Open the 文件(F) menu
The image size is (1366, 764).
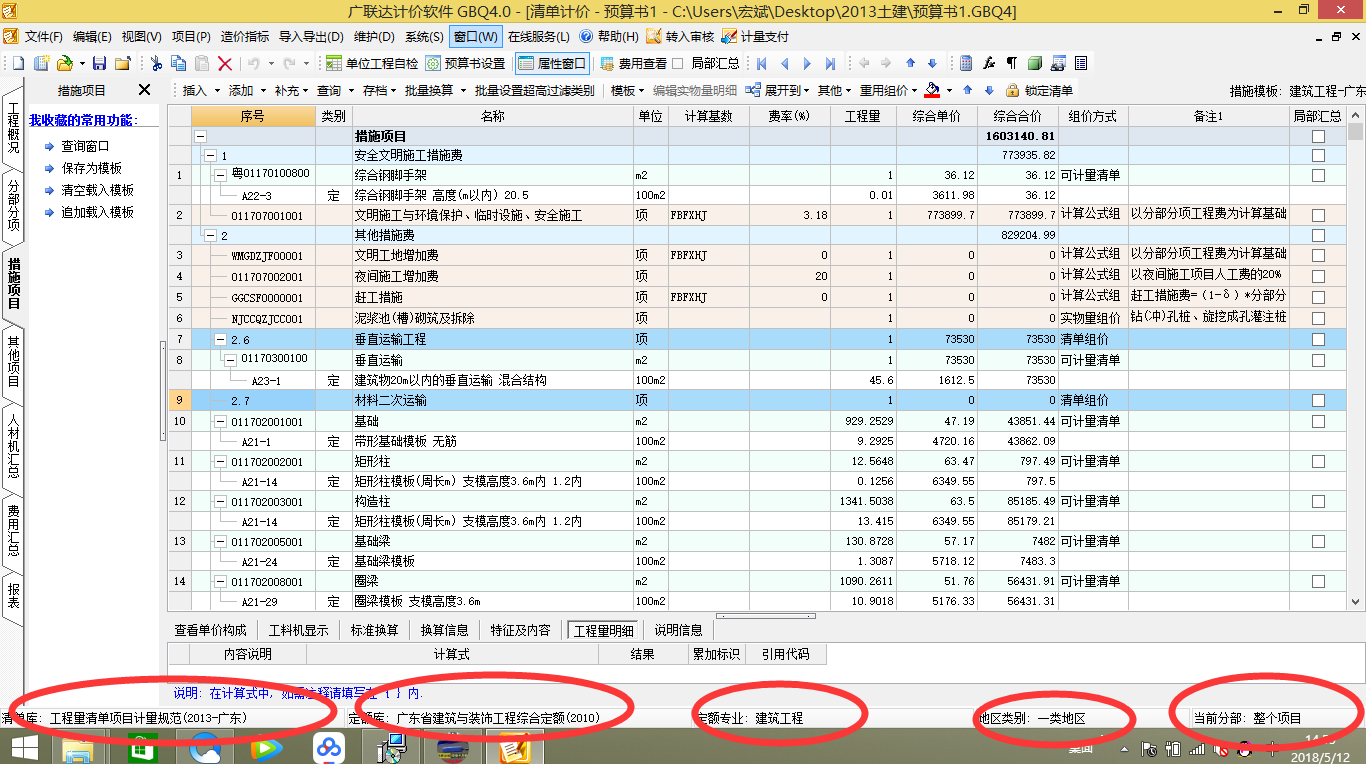point(43,37)
